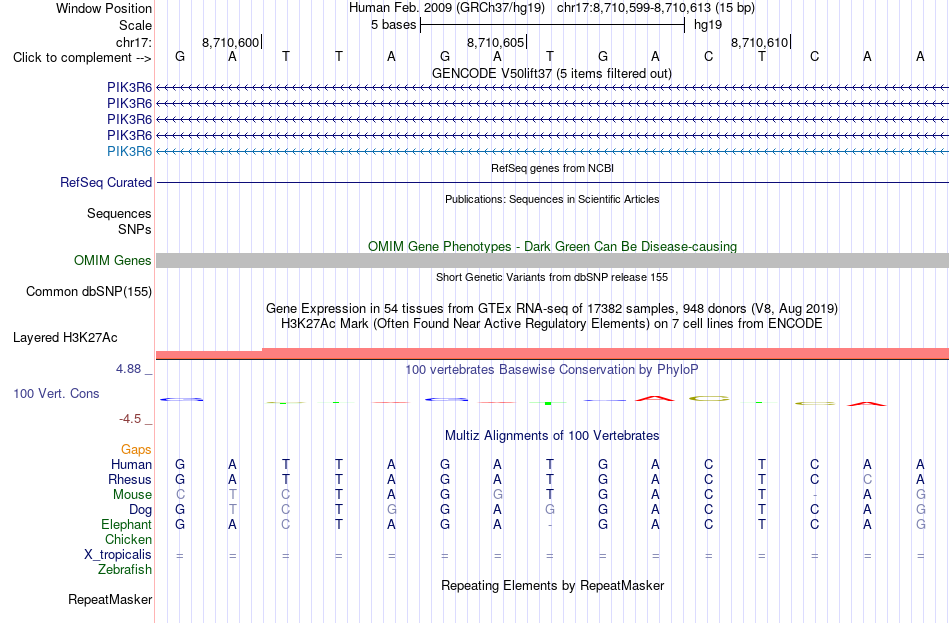
Task: Click the chr17: label
Action: click(133, 42)
